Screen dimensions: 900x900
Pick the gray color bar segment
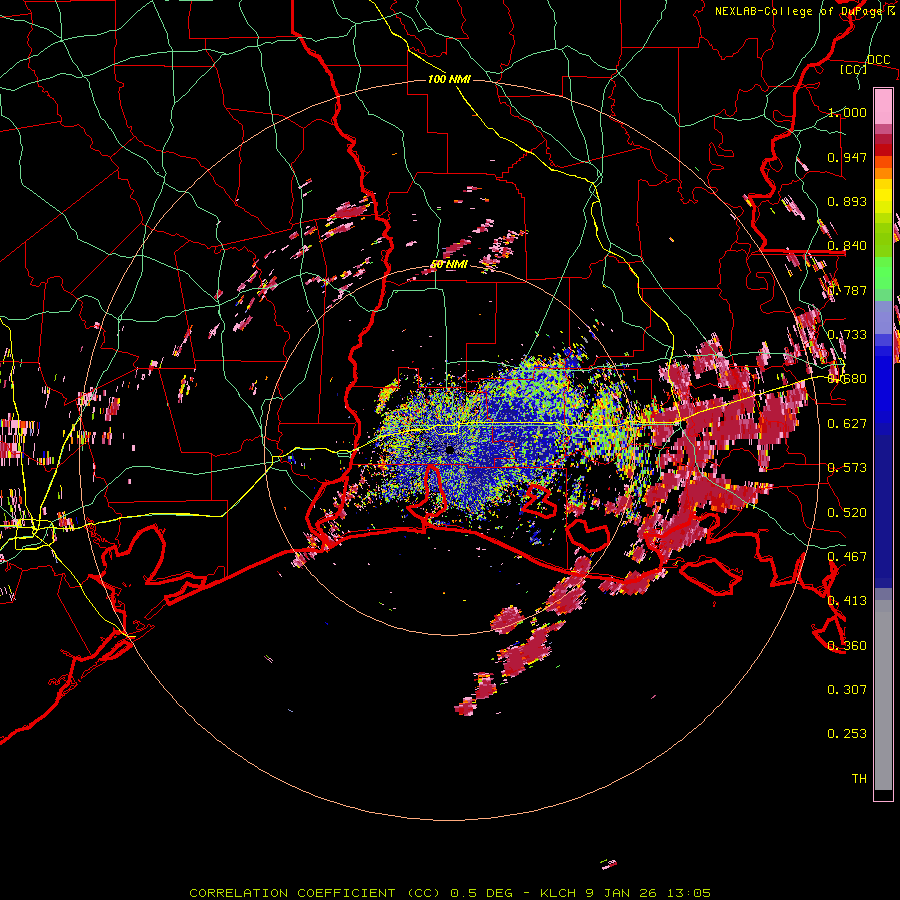click(883, 695)
